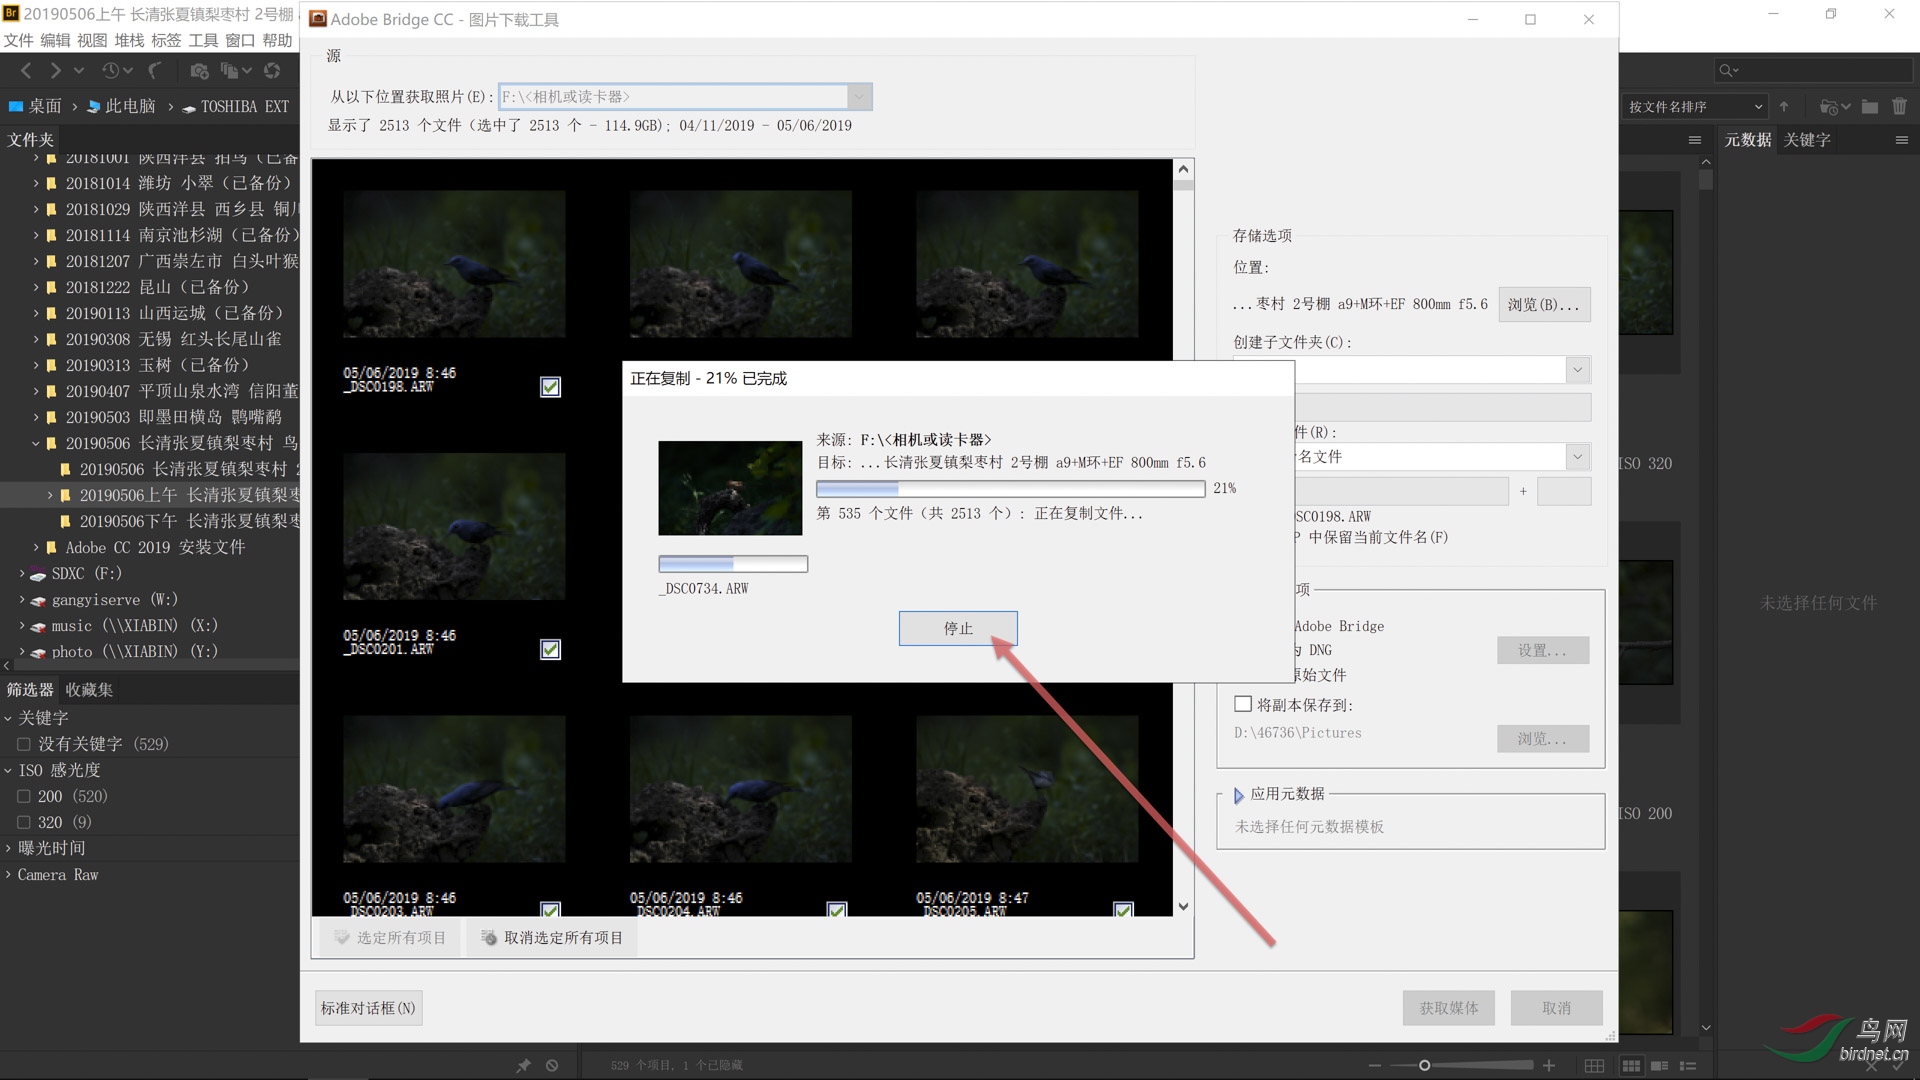Open the 工具 menu

203,40
